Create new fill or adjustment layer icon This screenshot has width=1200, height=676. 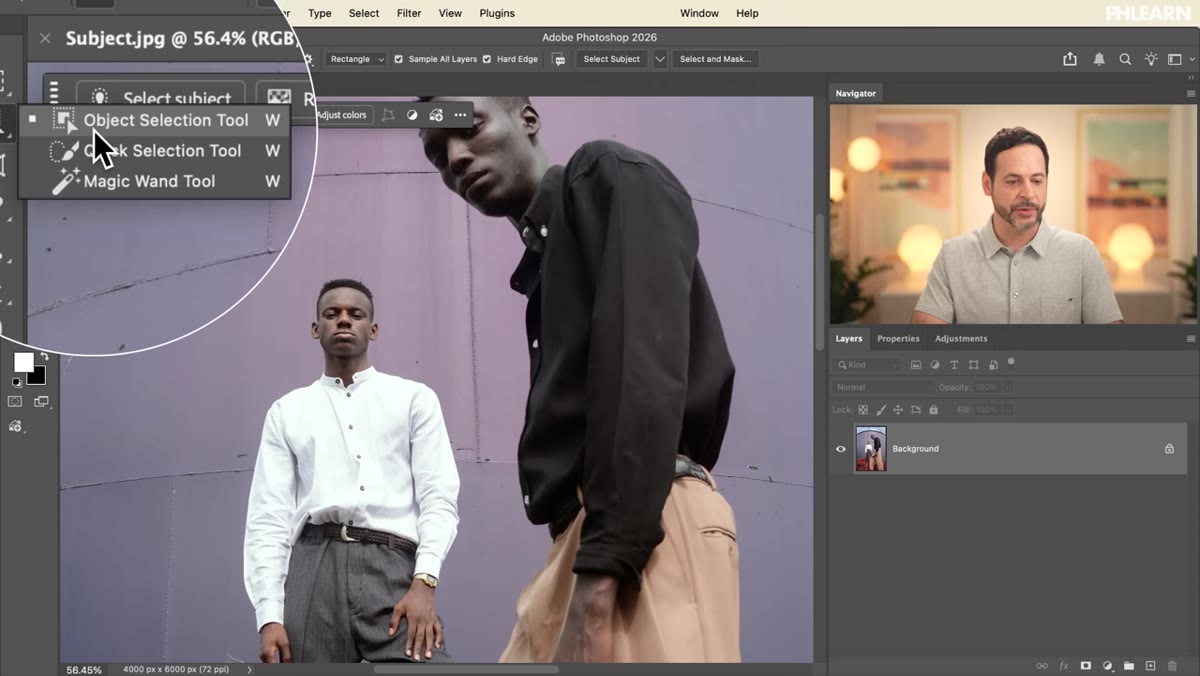[x=1107, y=665]
